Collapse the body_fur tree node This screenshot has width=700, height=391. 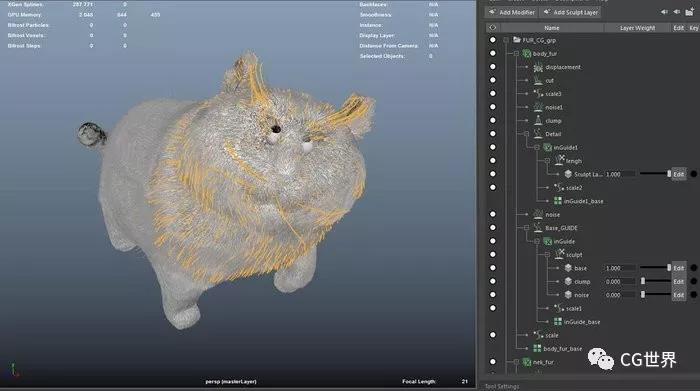pyautogui.click(x=516, y=54)
